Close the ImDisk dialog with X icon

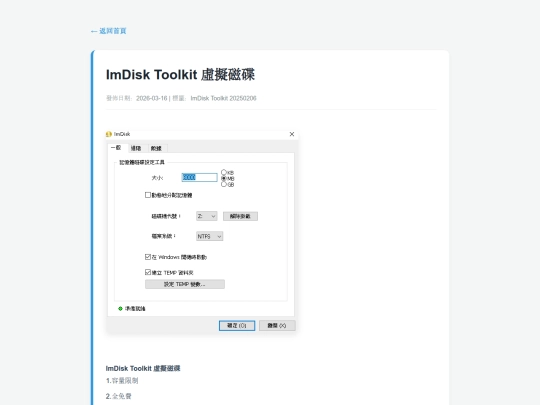pyautogui.click(x=292, y=134)
